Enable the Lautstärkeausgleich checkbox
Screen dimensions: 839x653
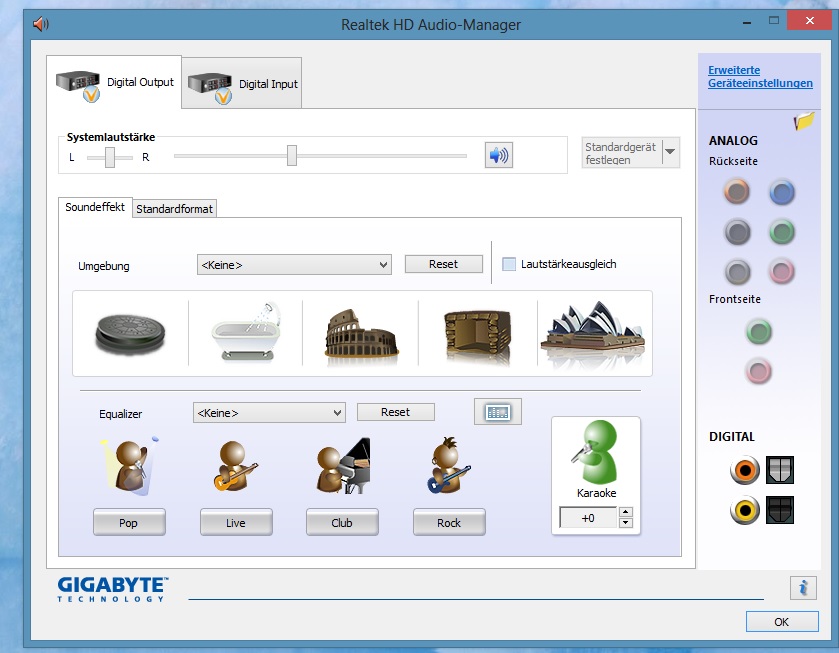pos(509,264)
